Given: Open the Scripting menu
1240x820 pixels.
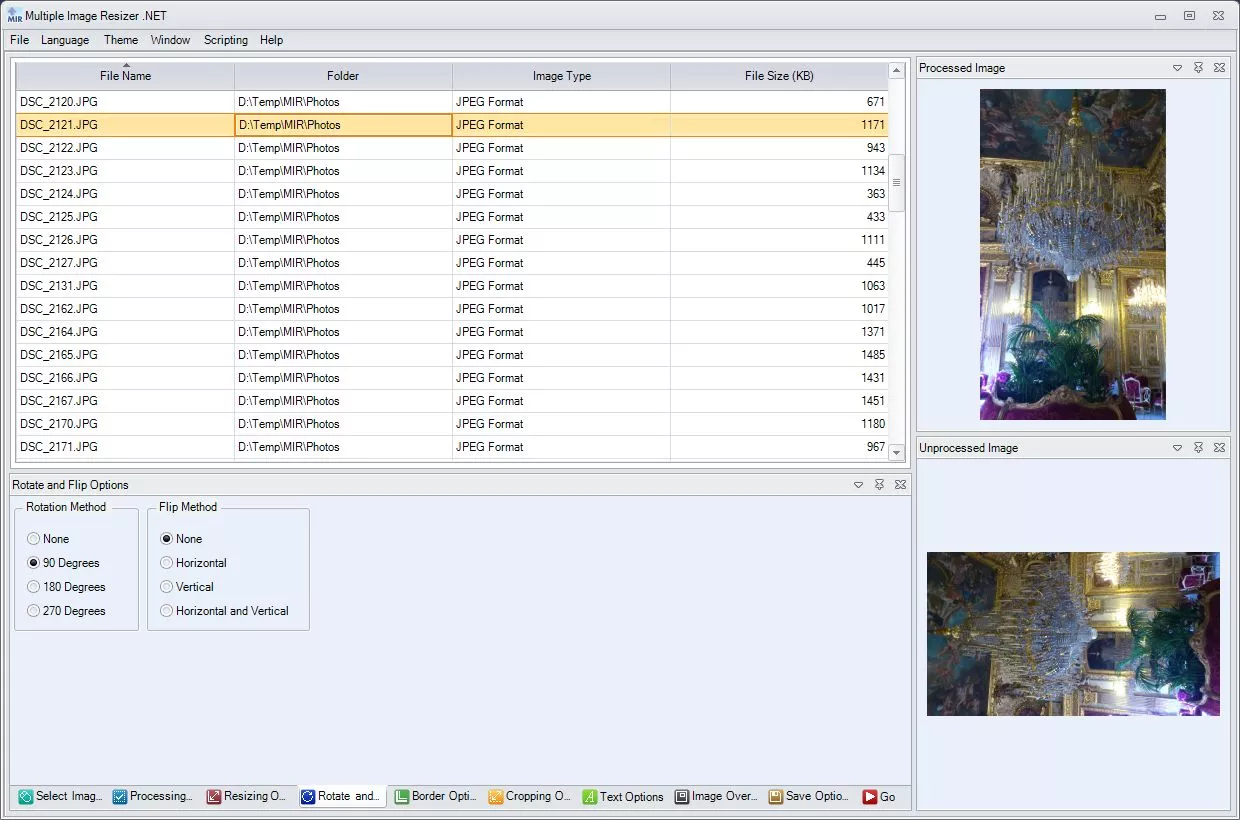Looking at the screenshot, I should (225, 40).
